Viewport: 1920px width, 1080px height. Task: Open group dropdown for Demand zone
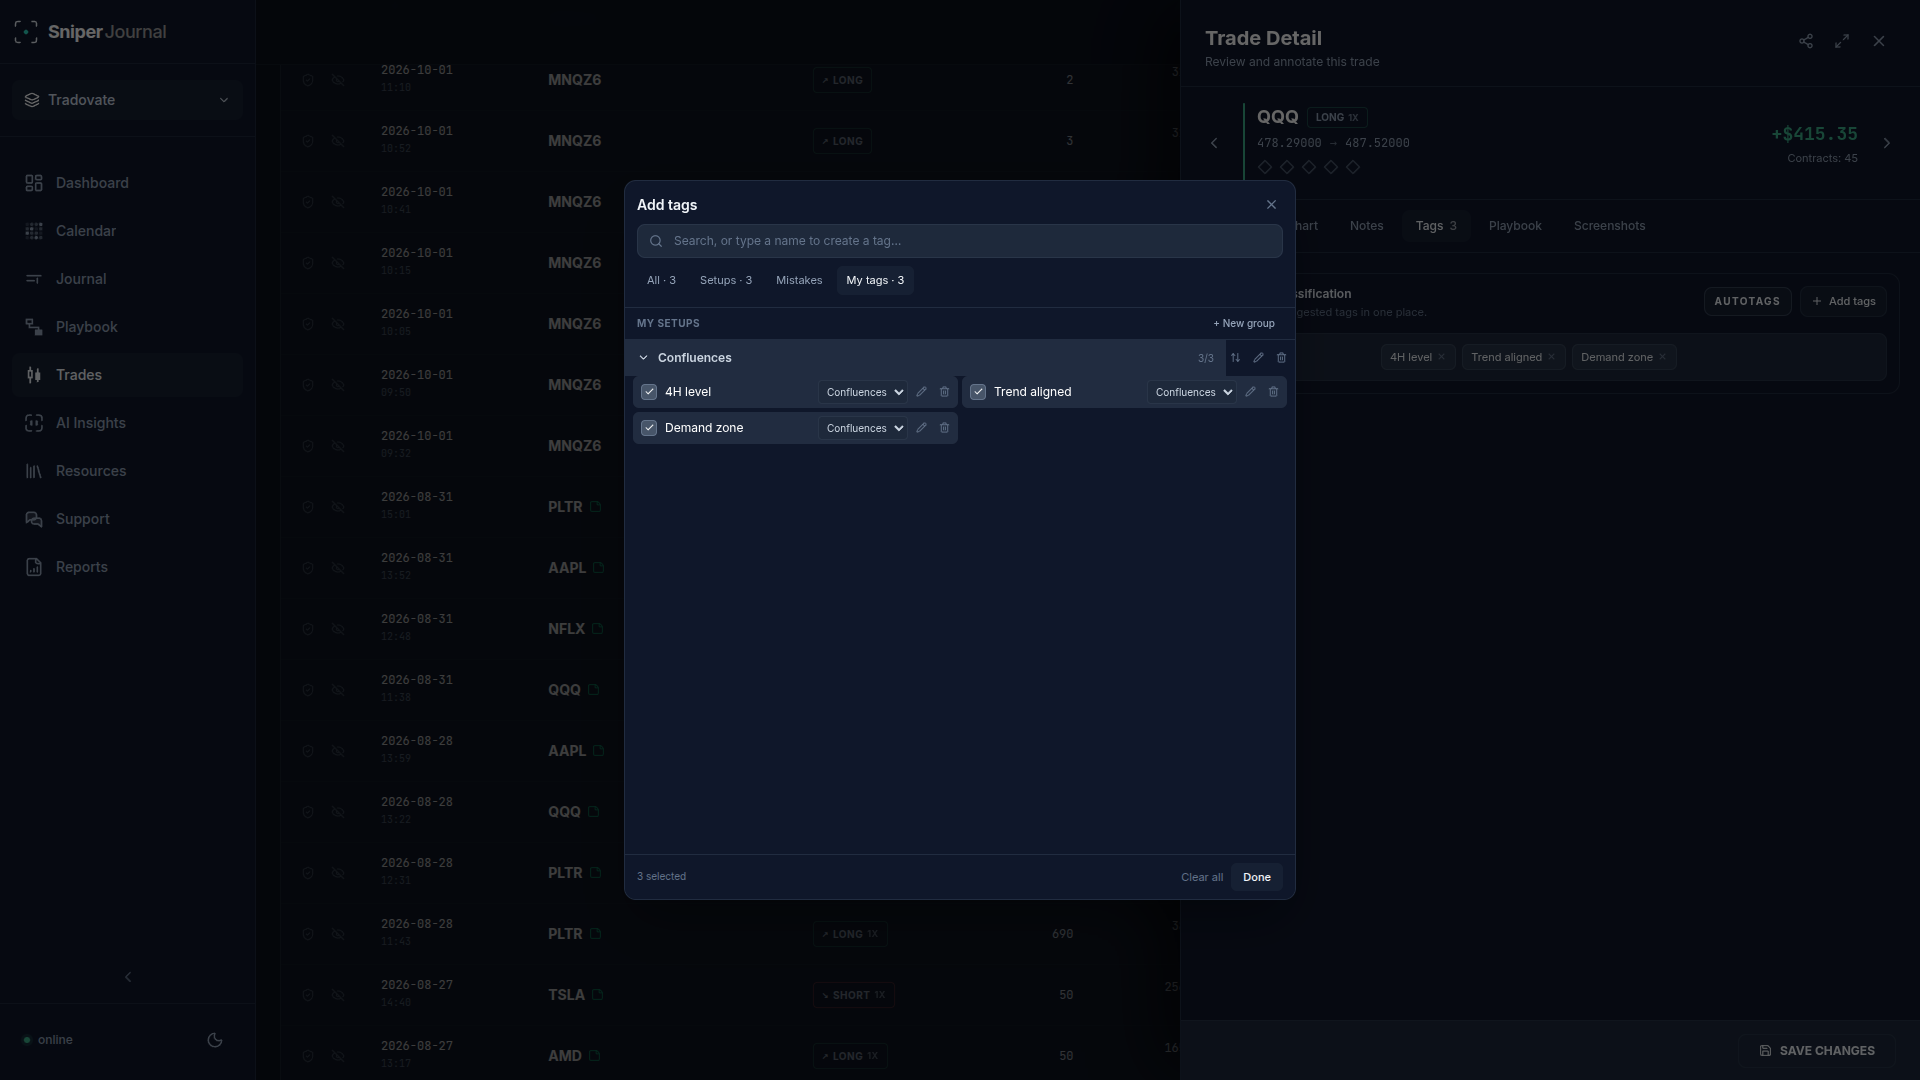point(863,428)
